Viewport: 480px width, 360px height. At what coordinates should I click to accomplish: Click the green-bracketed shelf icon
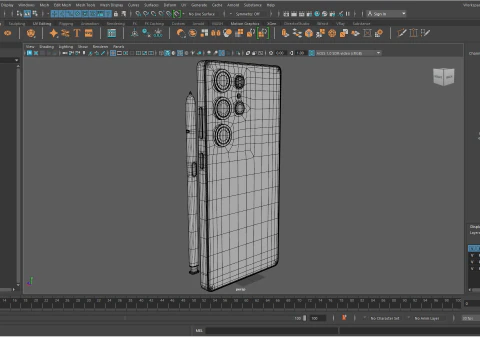[x=263, y=33]
